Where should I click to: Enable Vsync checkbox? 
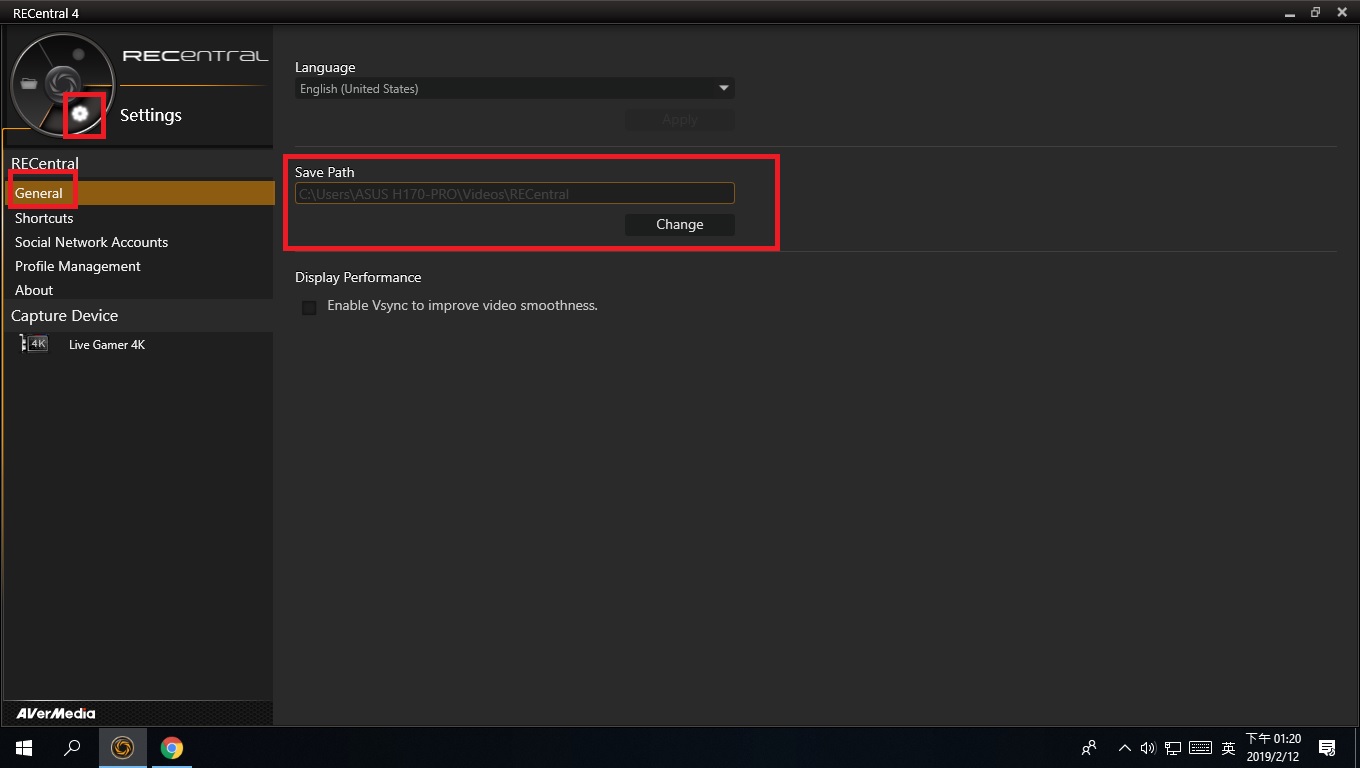coord(309,307)
